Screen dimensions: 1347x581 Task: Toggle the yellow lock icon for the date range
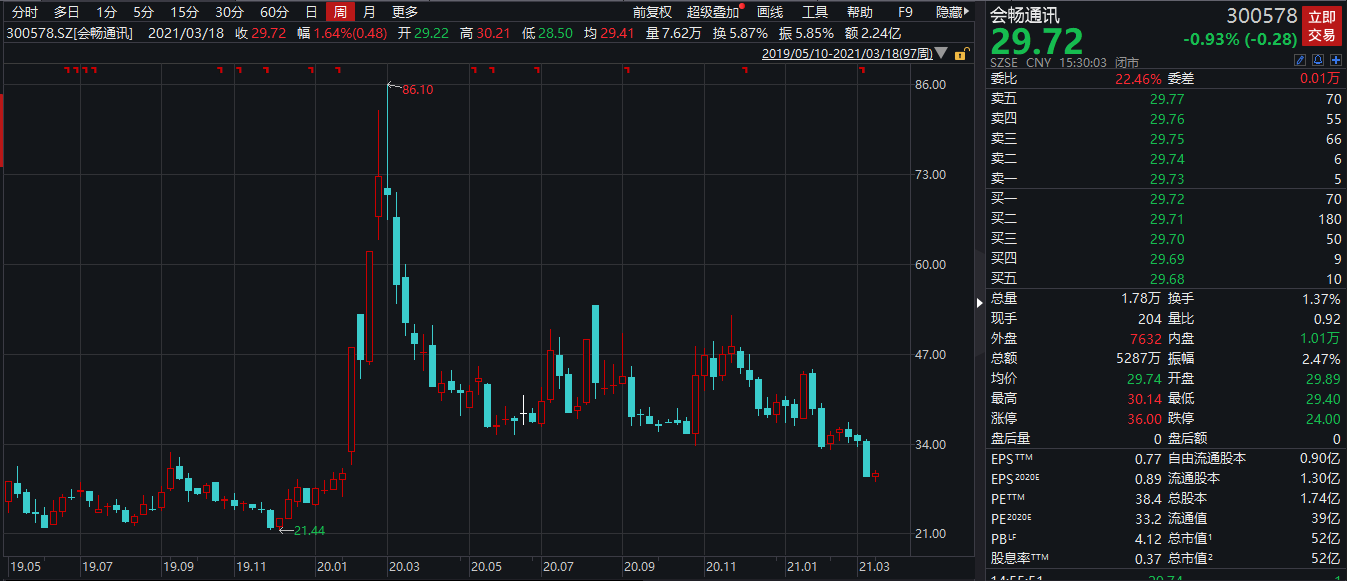point(962,54)
